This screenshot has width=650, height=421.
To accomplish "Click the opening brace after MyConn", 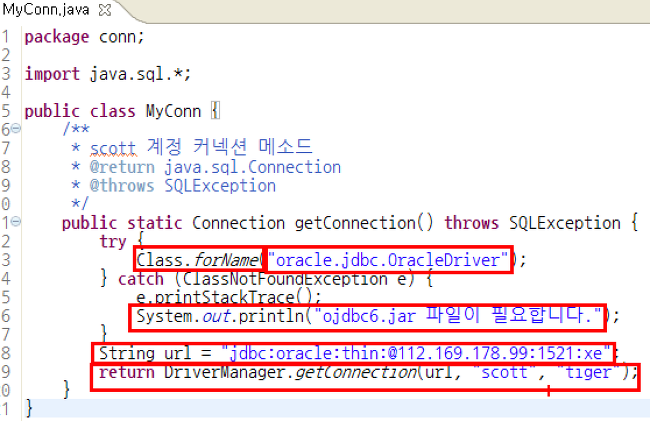I will point(215,111).
